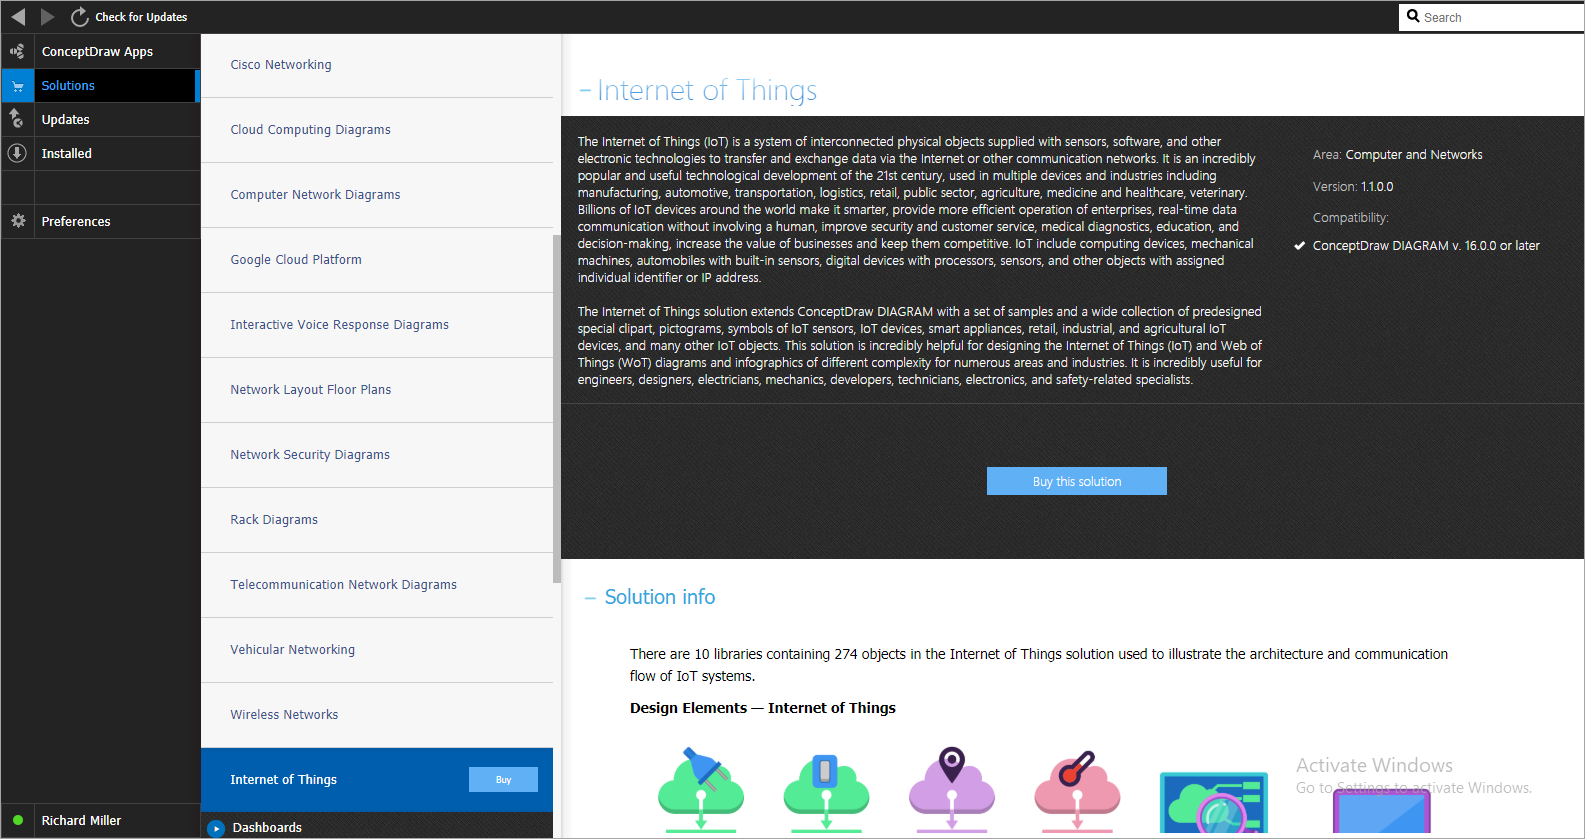The width and height of the screenshot is (1585, 839).
Task: Click the Dashboards round arrow icon
Action: point(216,828)
